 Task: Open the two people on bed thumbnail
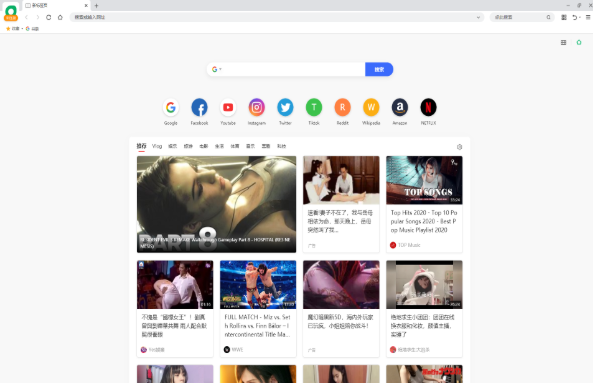(341, 180)
